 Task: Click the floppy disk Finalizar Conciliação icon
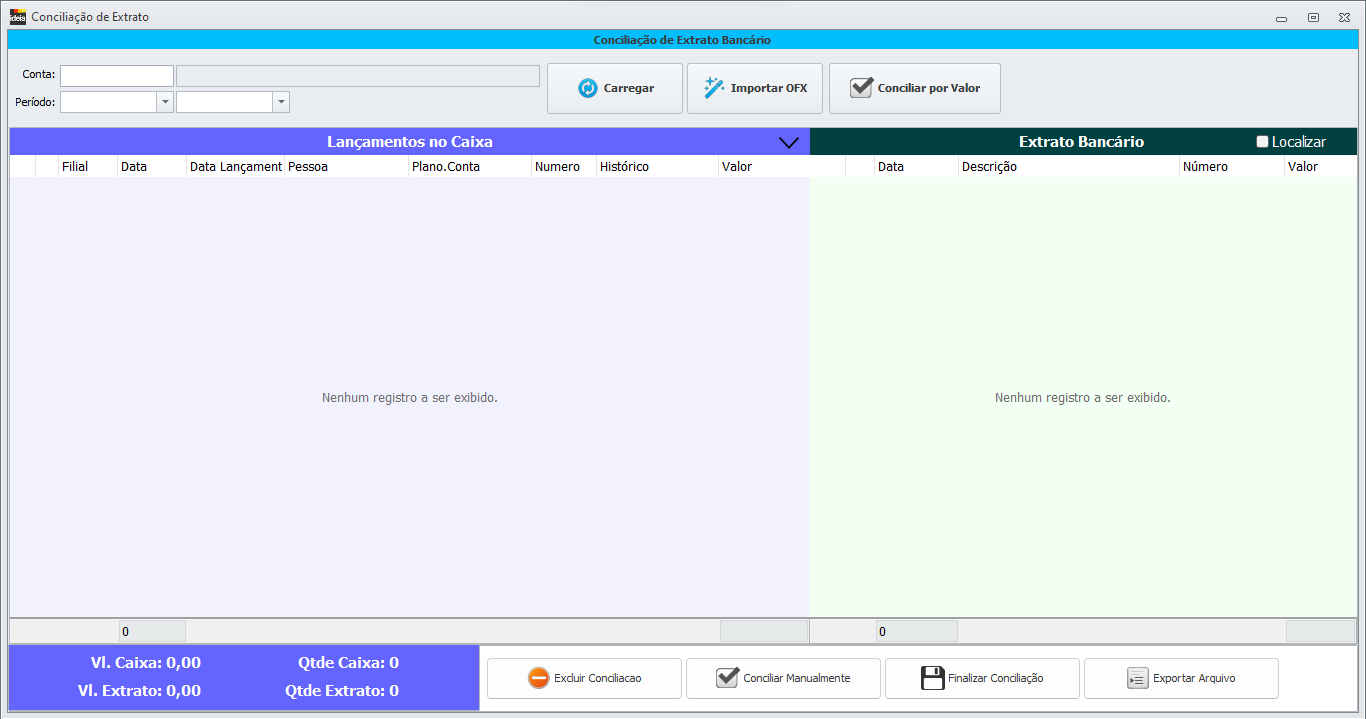click(932, 678)
